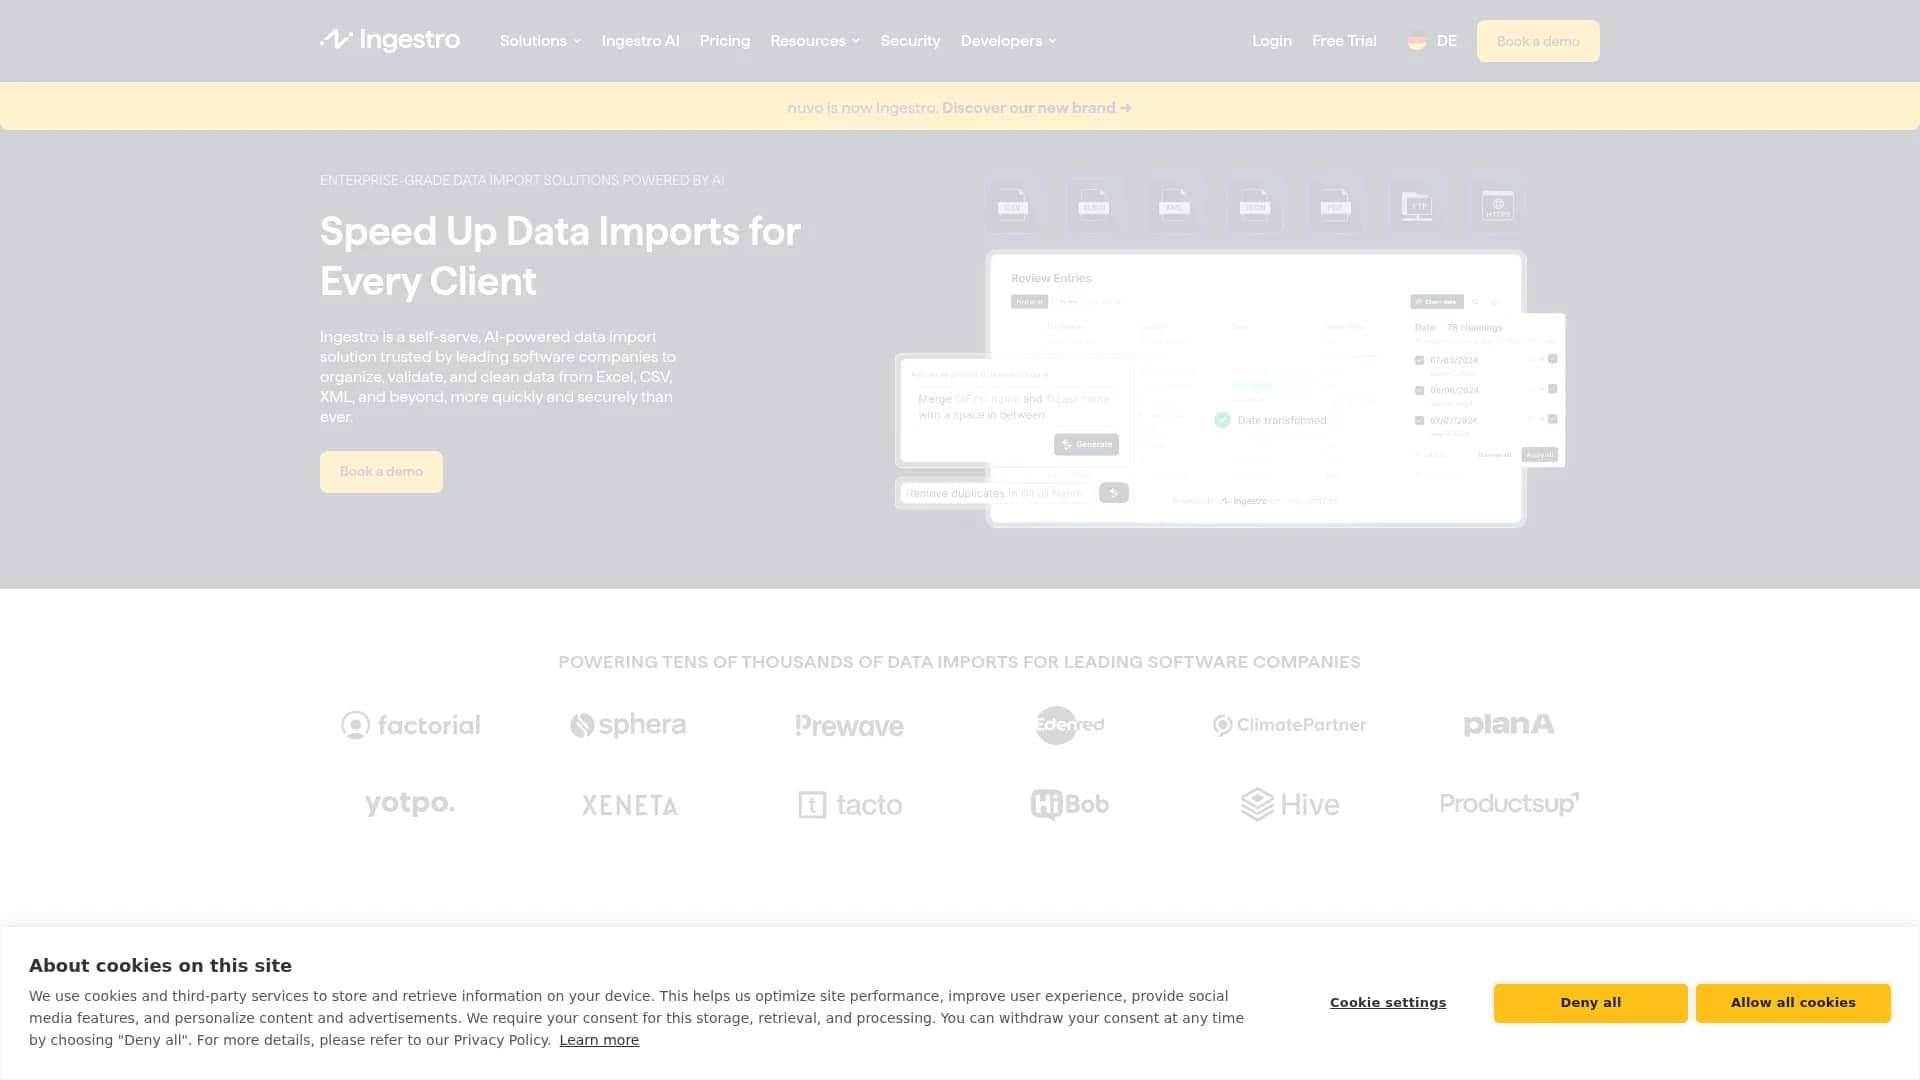Click the JSON file type icon
This screenshot has height=1080, width=1920.
coord(1255,205)
